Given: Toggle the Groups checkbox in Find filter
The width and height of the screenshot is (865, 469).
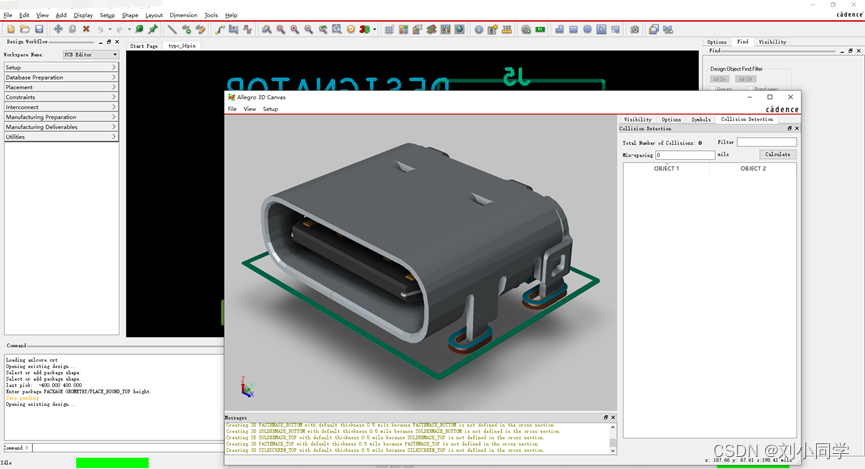Looking at the screenshot, I should tap(714, 89).
